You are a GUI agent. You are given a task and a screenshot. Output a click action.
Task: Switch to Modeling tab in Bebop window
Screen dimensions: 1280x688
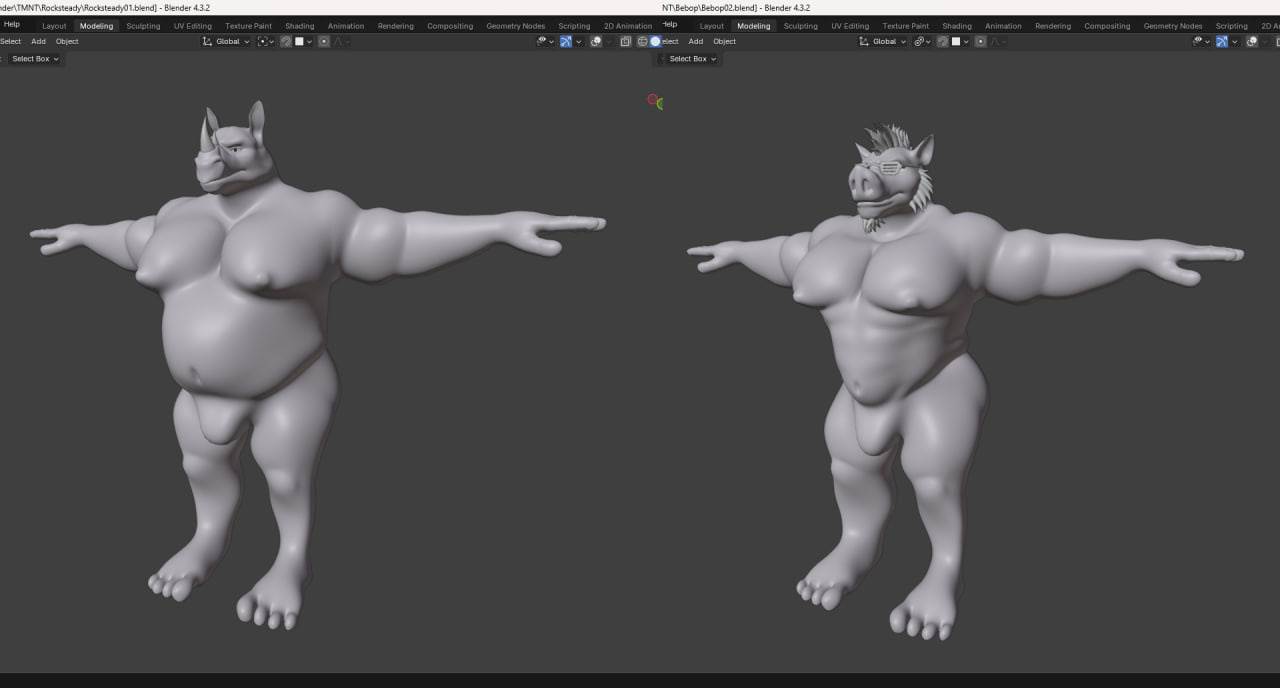[754, 26]
